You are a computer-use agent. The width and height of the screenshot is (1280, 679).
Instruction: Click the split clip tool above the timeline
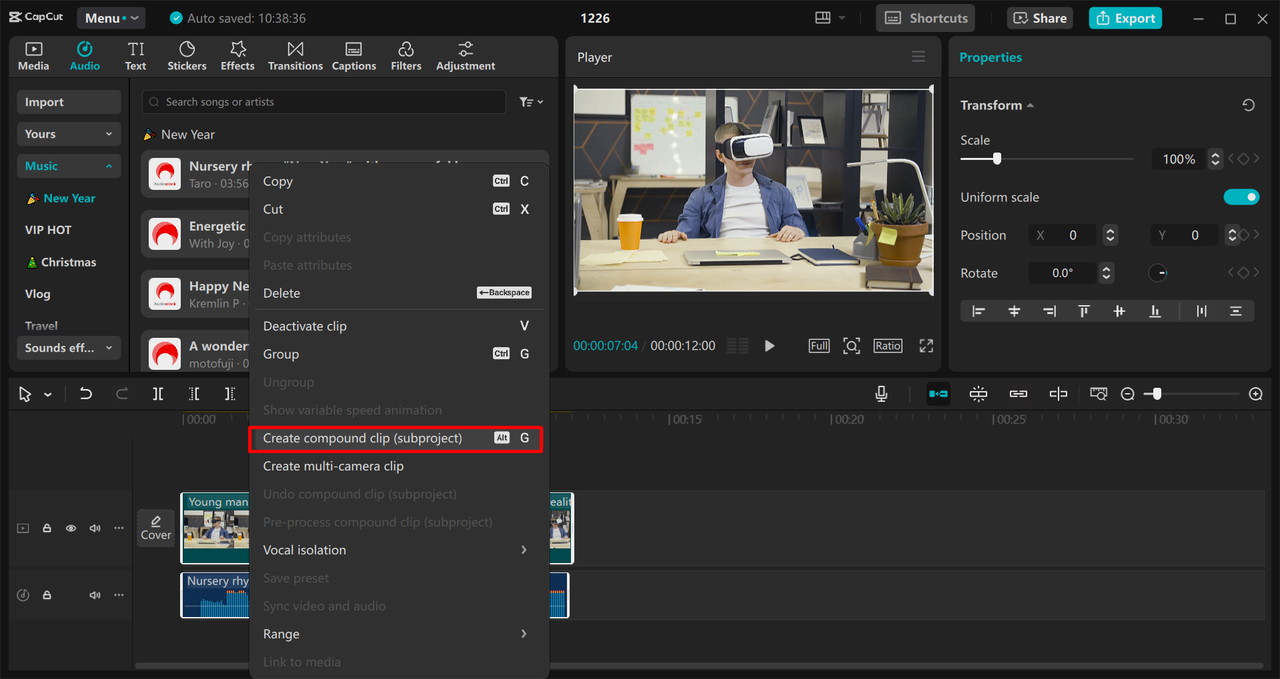[x=157, y=393]
